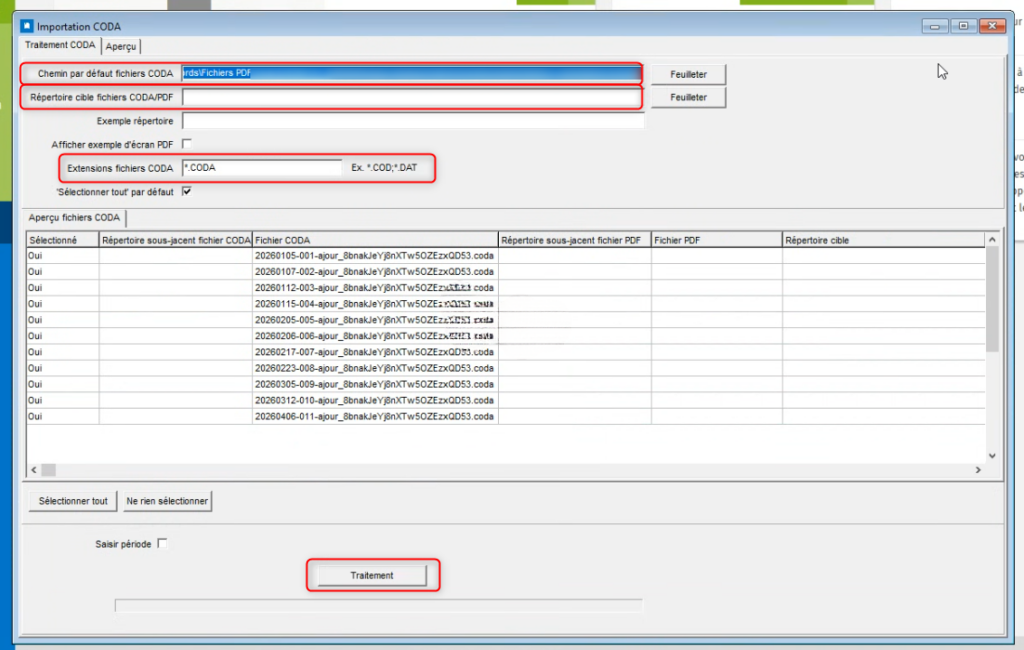
Task: Click Feuilleter for Chemin par défaut
Action: pos(688,74)
